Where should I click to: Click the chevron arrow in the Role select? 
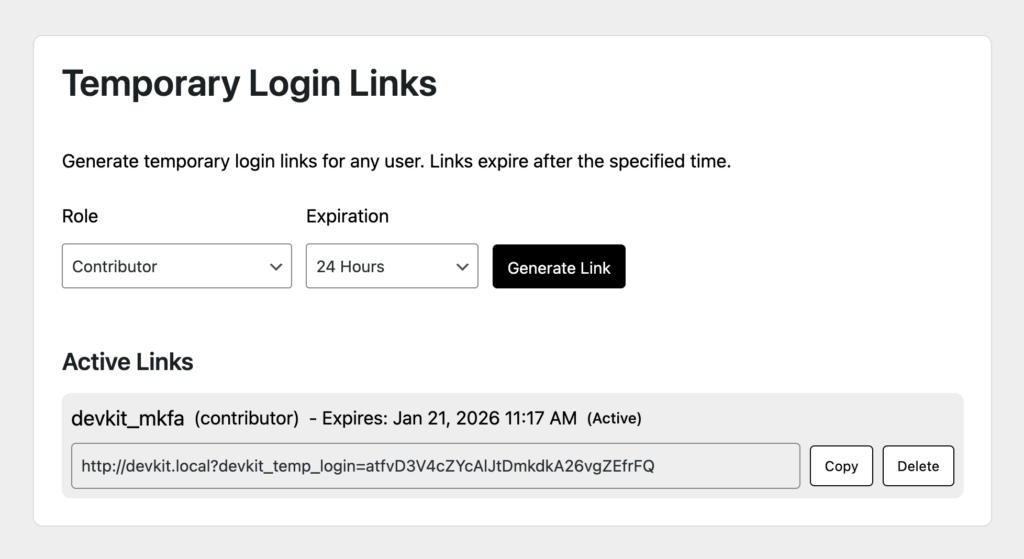coord(276,267)
